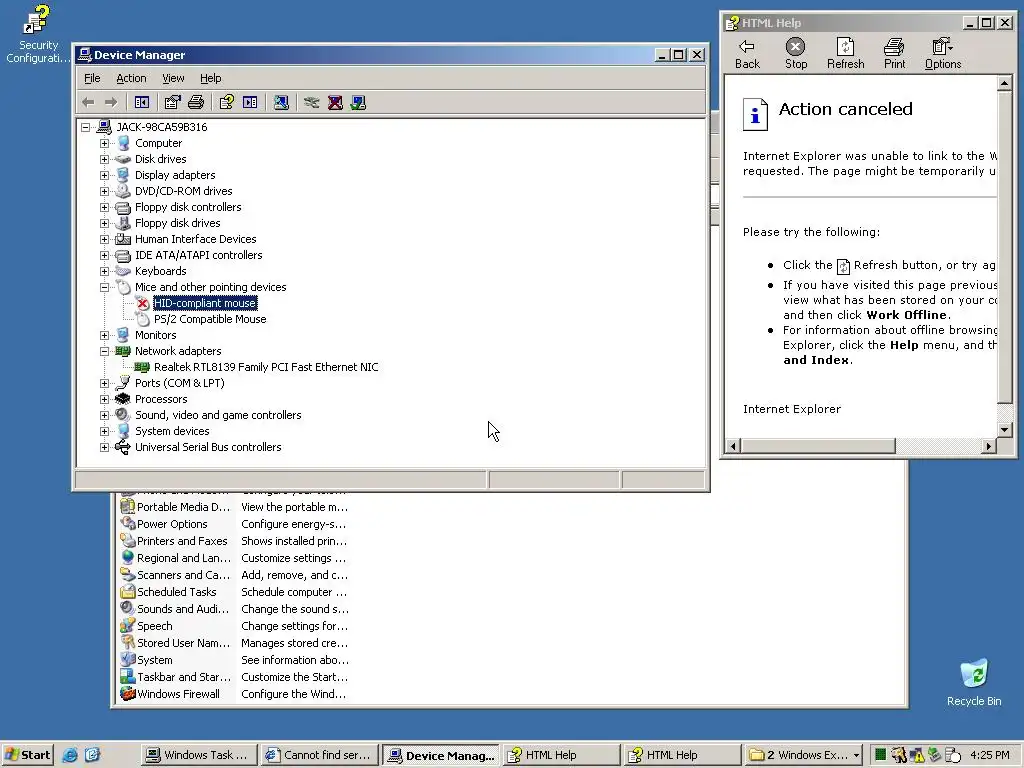This screenshot has height=768, width=1024.
Task: Click Print in the HTML Help toolbar
Action: click(x=894, y=54)
